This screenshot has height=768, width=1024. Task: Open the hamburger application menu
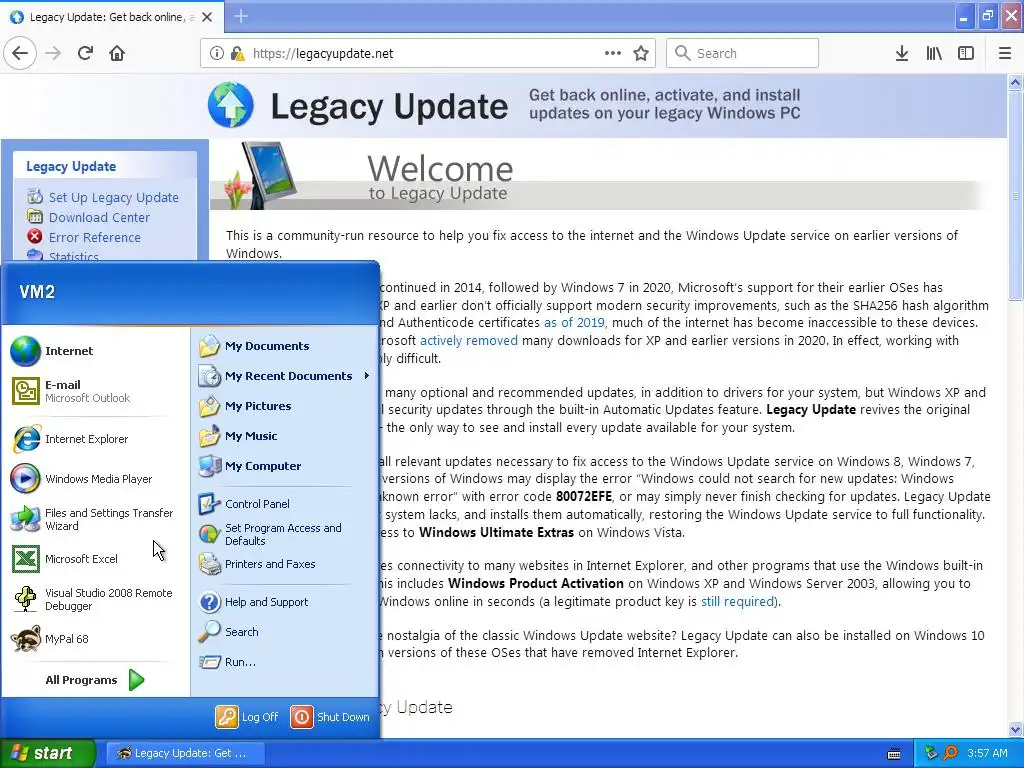(x=1005, y=54)
